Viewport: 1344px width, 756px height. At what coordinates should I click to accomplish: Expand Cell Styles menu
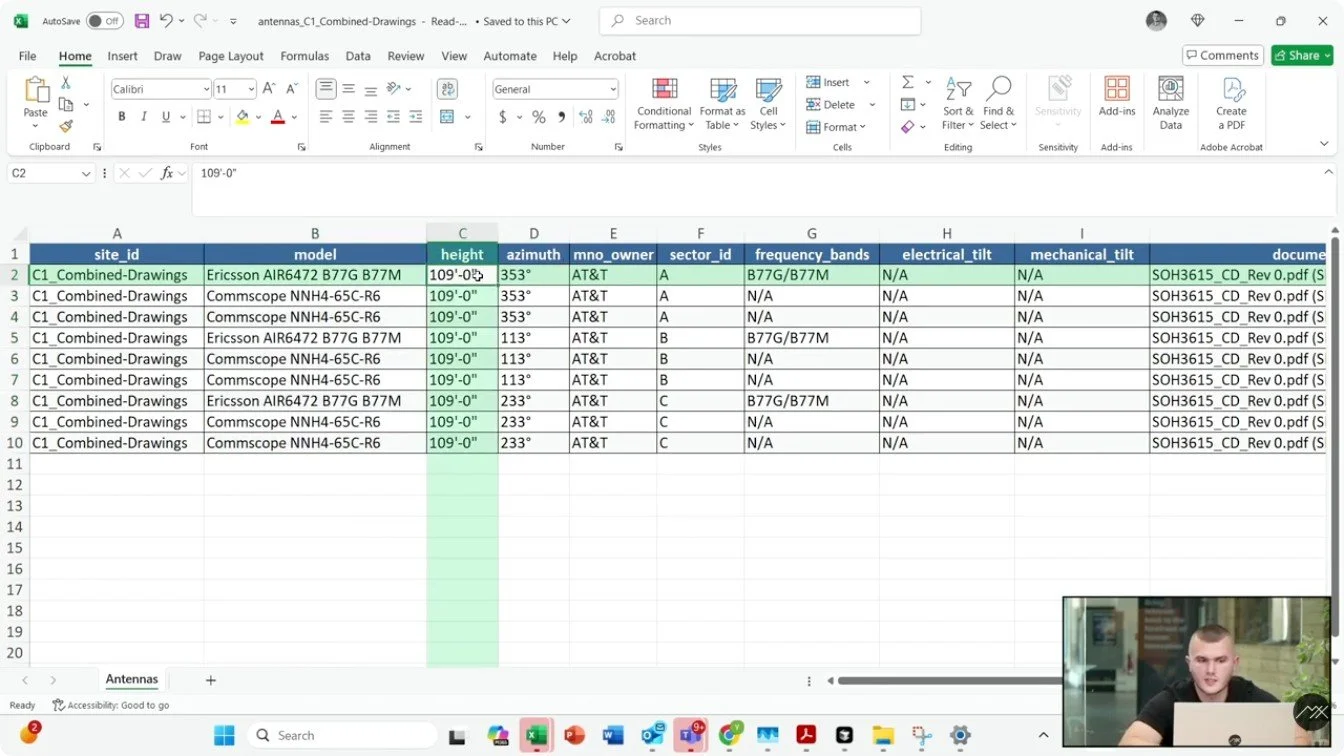click(768, 103)
